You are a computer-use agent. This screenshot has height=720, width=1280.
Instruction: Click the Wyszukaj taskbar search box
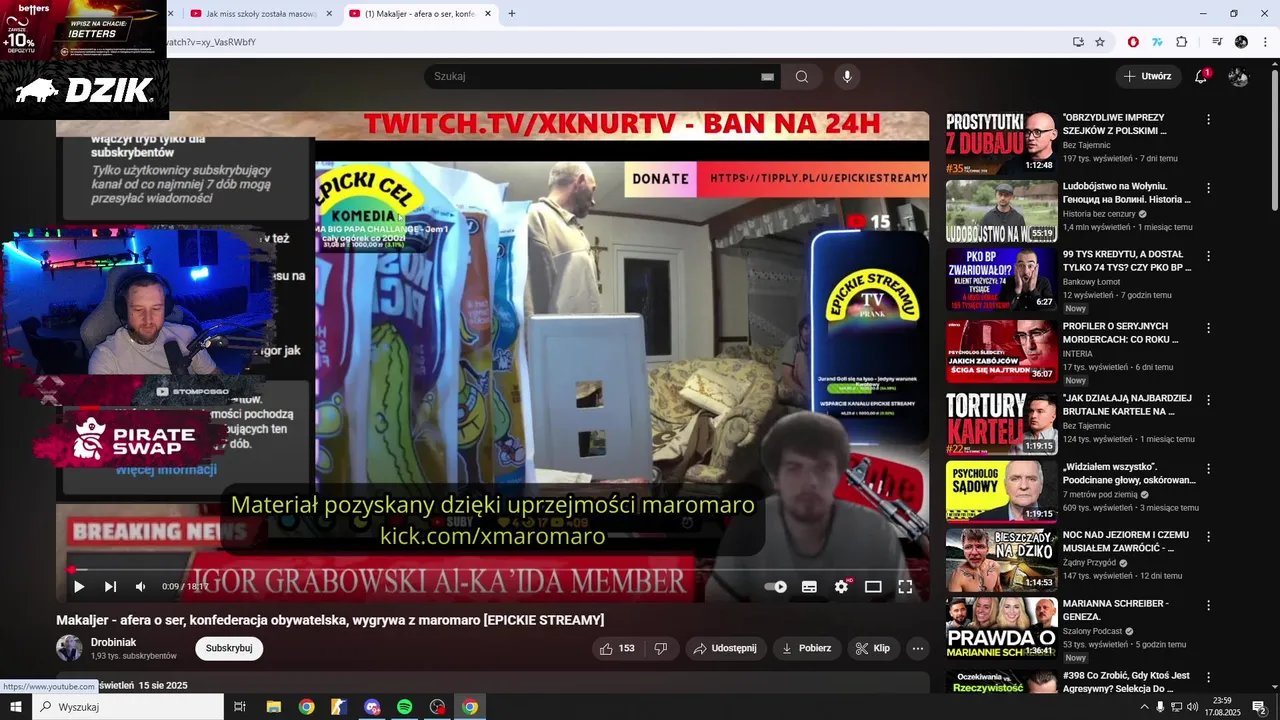coord(128,707)
